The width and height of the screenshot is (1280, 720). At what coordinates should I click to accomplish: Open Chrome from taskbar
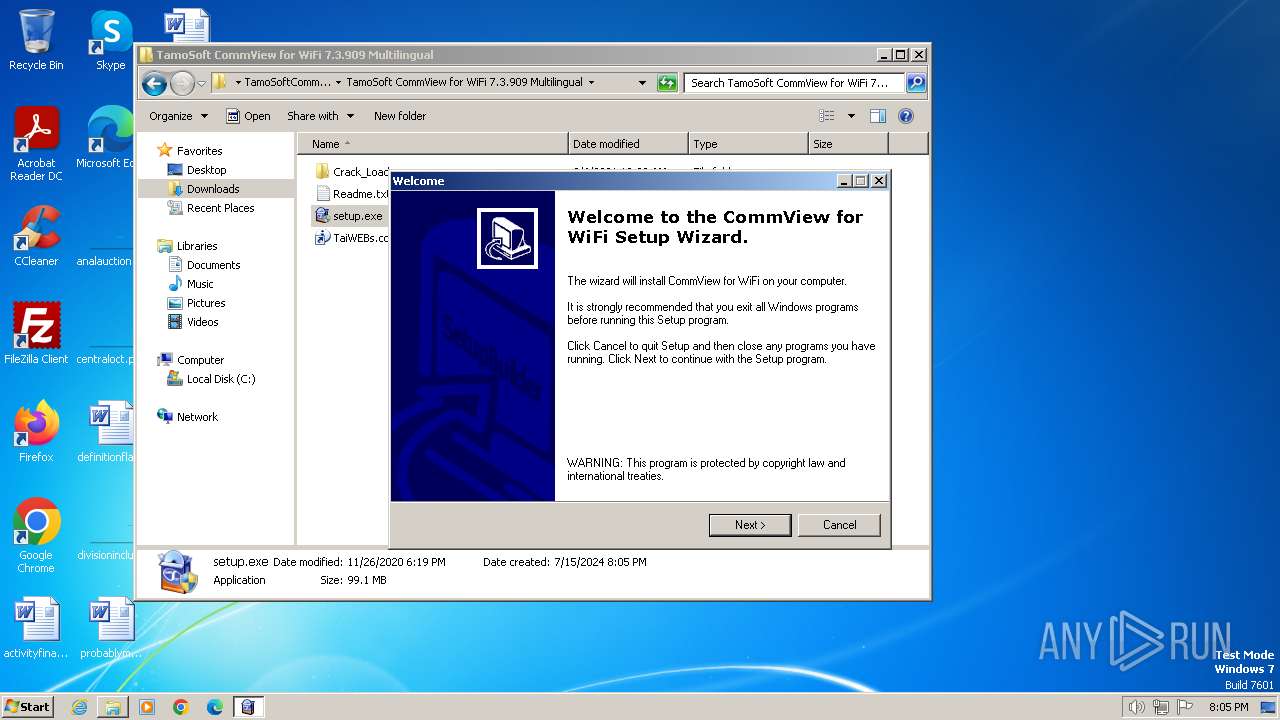click(181, 707)
